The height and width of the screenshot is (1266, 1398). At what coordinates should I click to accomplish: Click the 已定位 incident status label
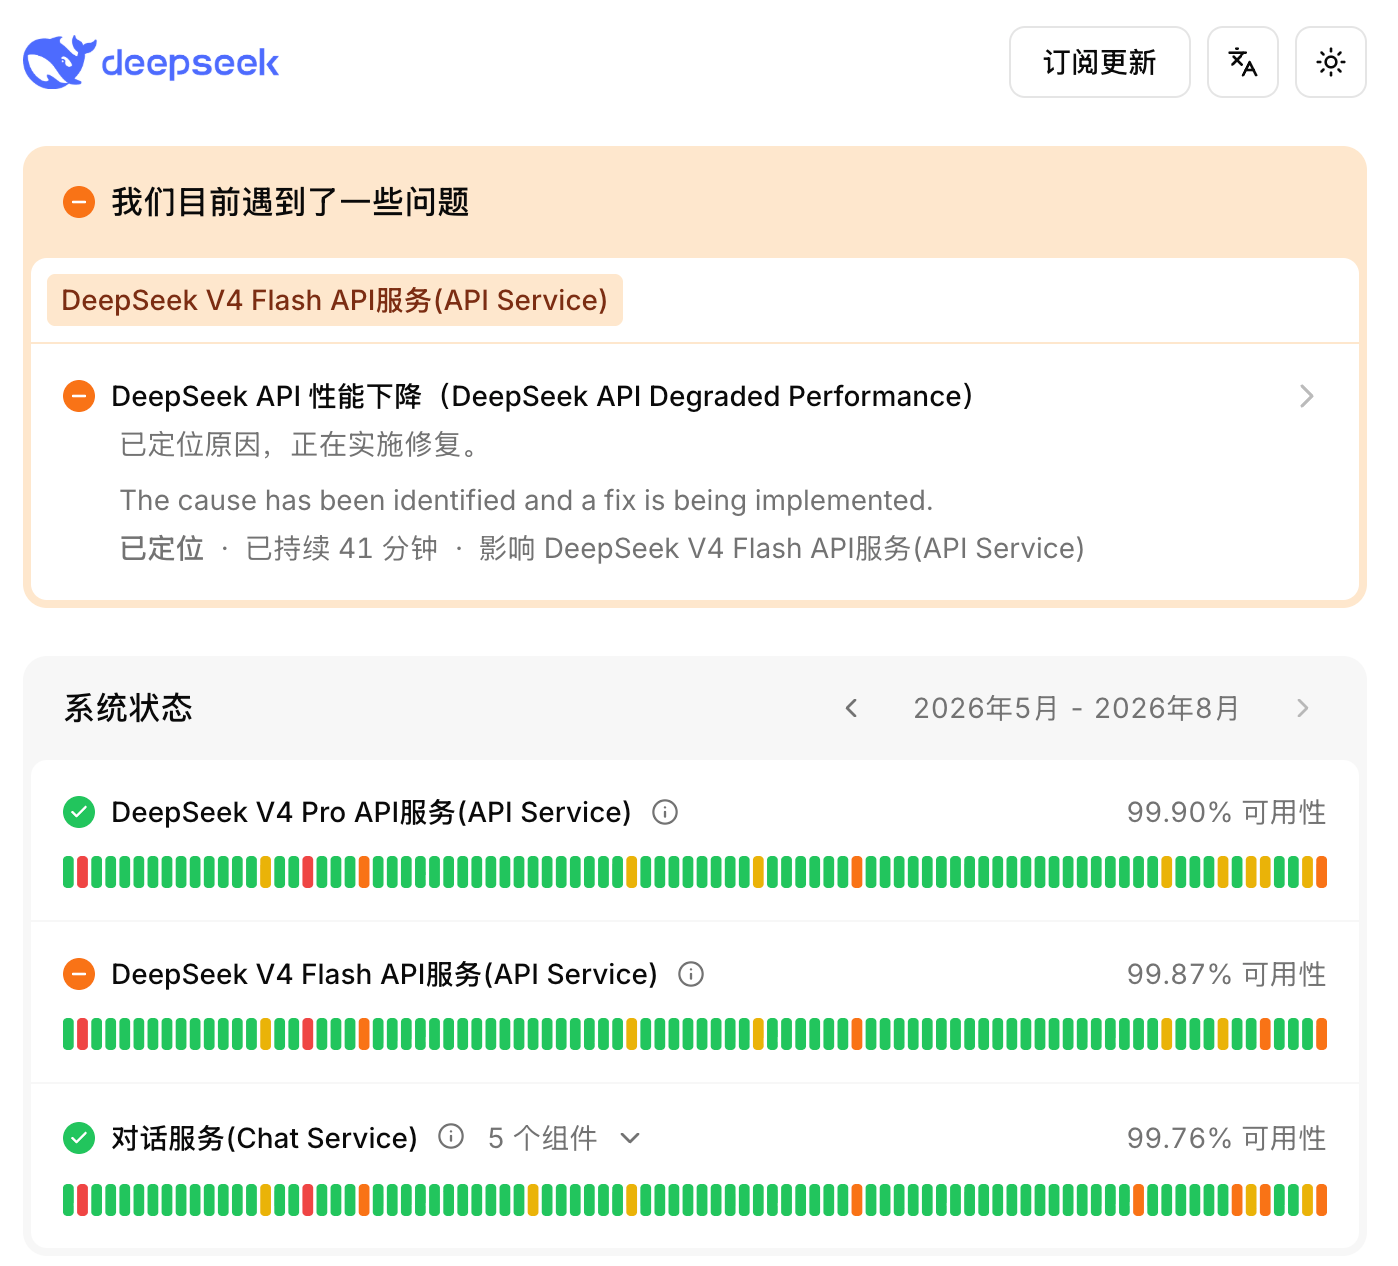coord(162,548)
